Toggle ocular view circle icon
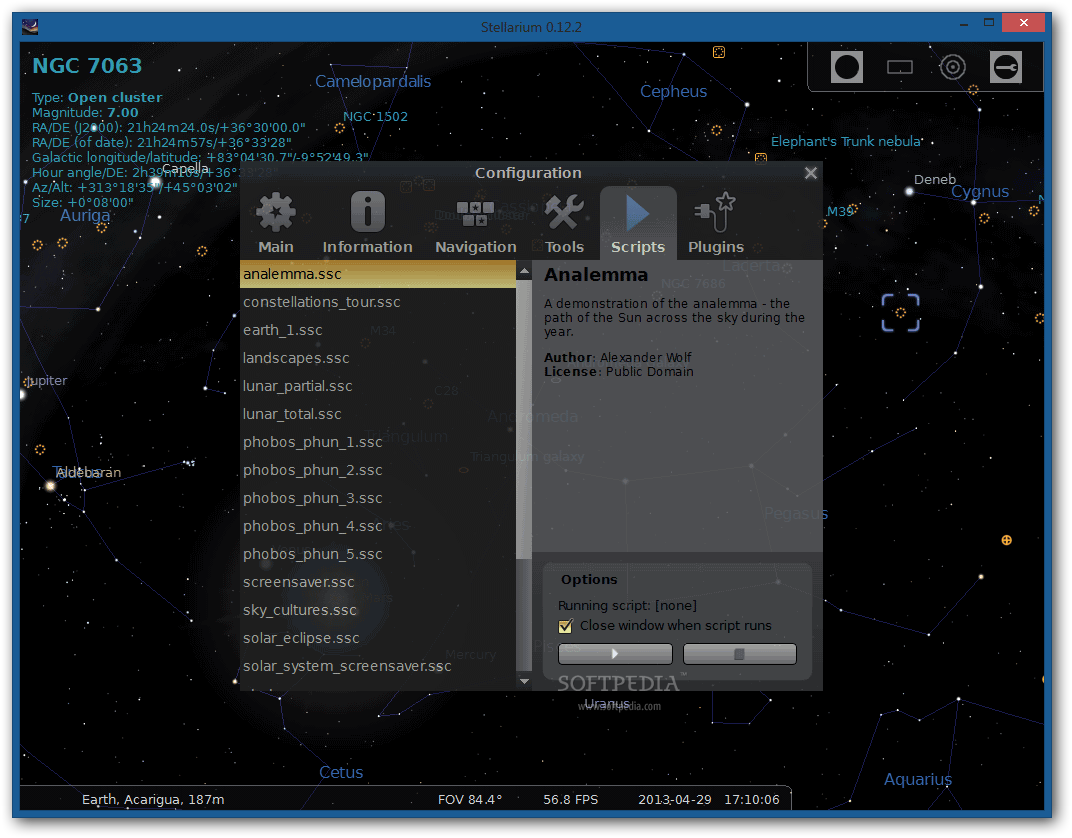 point(847,67)
